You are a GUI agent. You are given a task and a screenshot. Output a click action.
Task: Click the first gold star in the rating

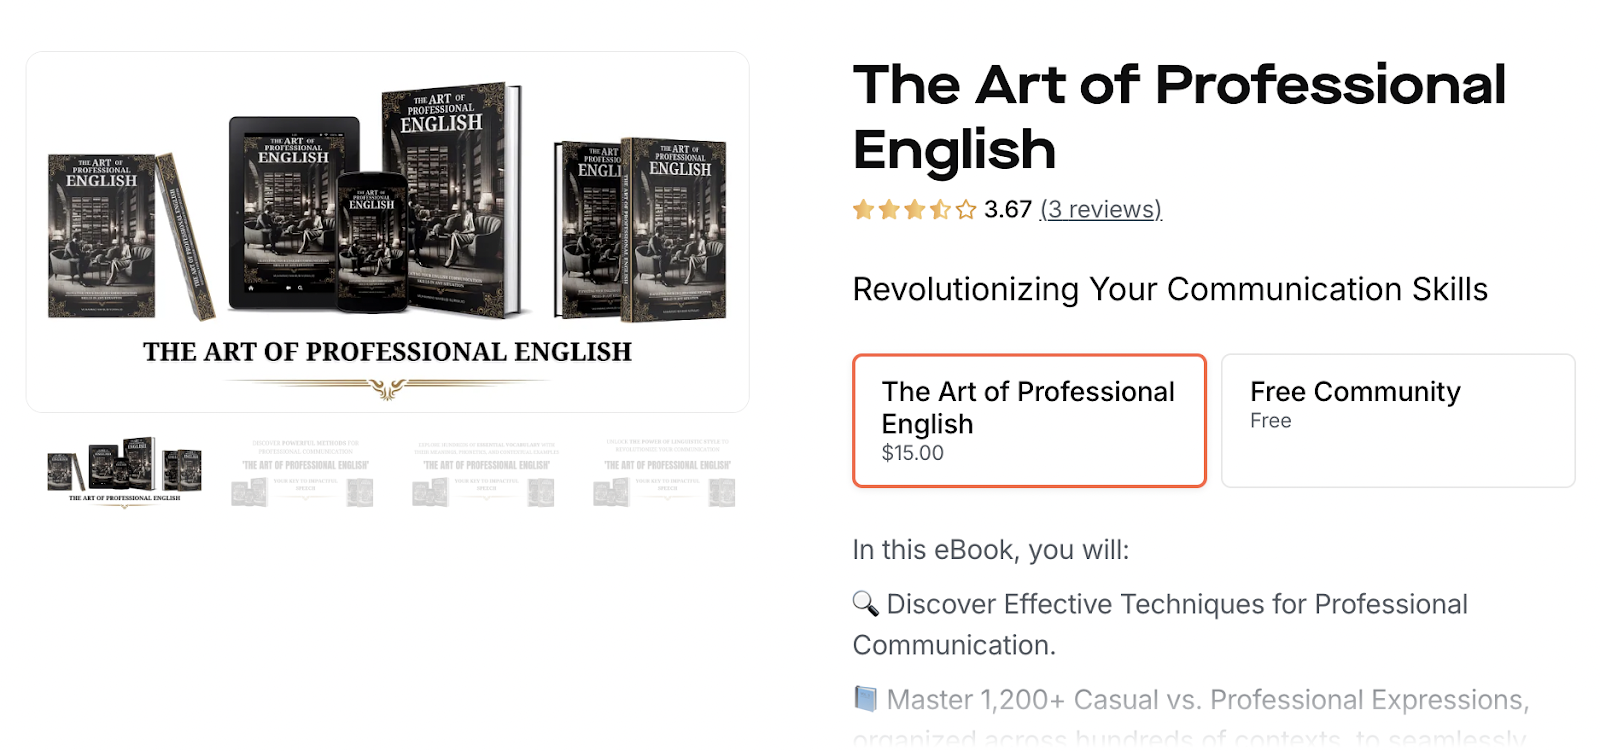(x=864, y=209)
